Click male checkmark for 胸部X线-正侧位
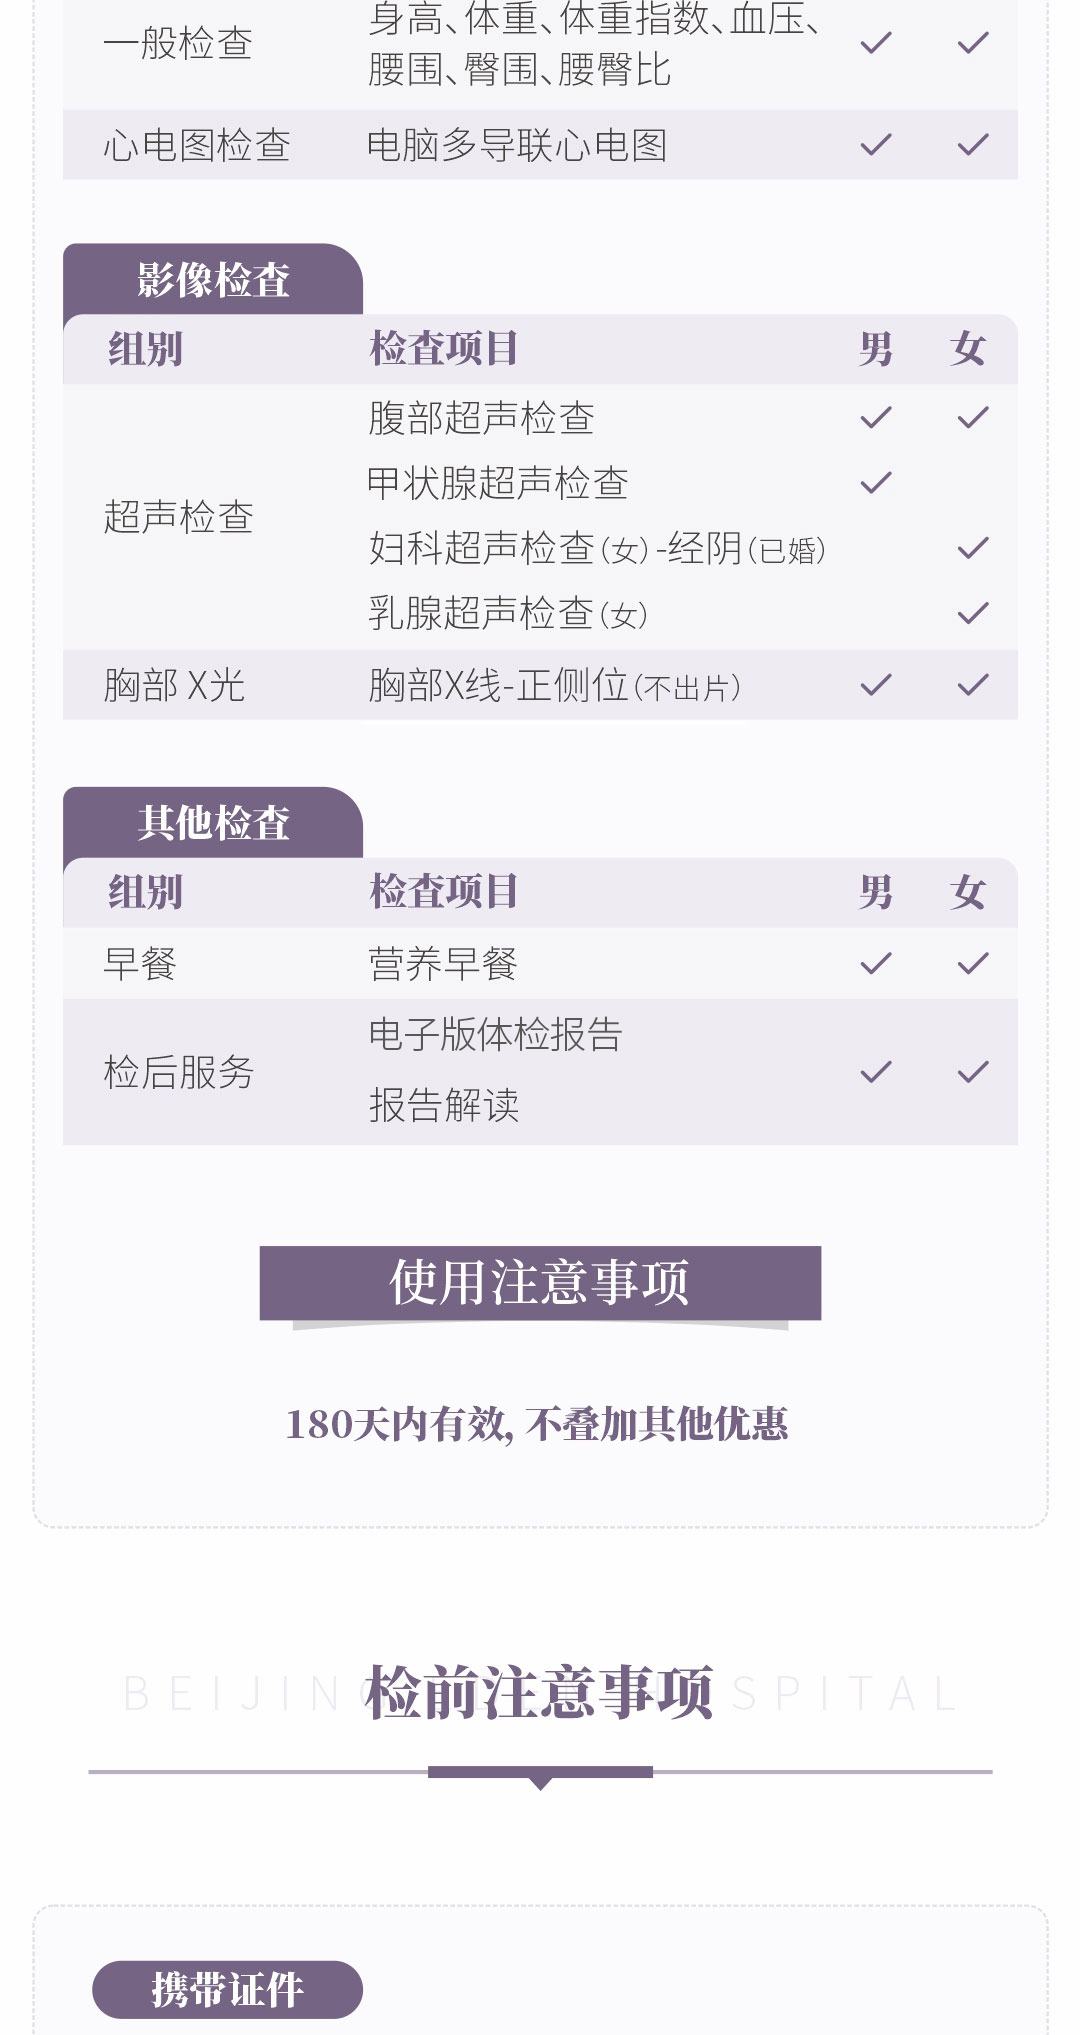Image resolution: width=1080 pixels, height=2035 pixels. (x=875, y=685)
